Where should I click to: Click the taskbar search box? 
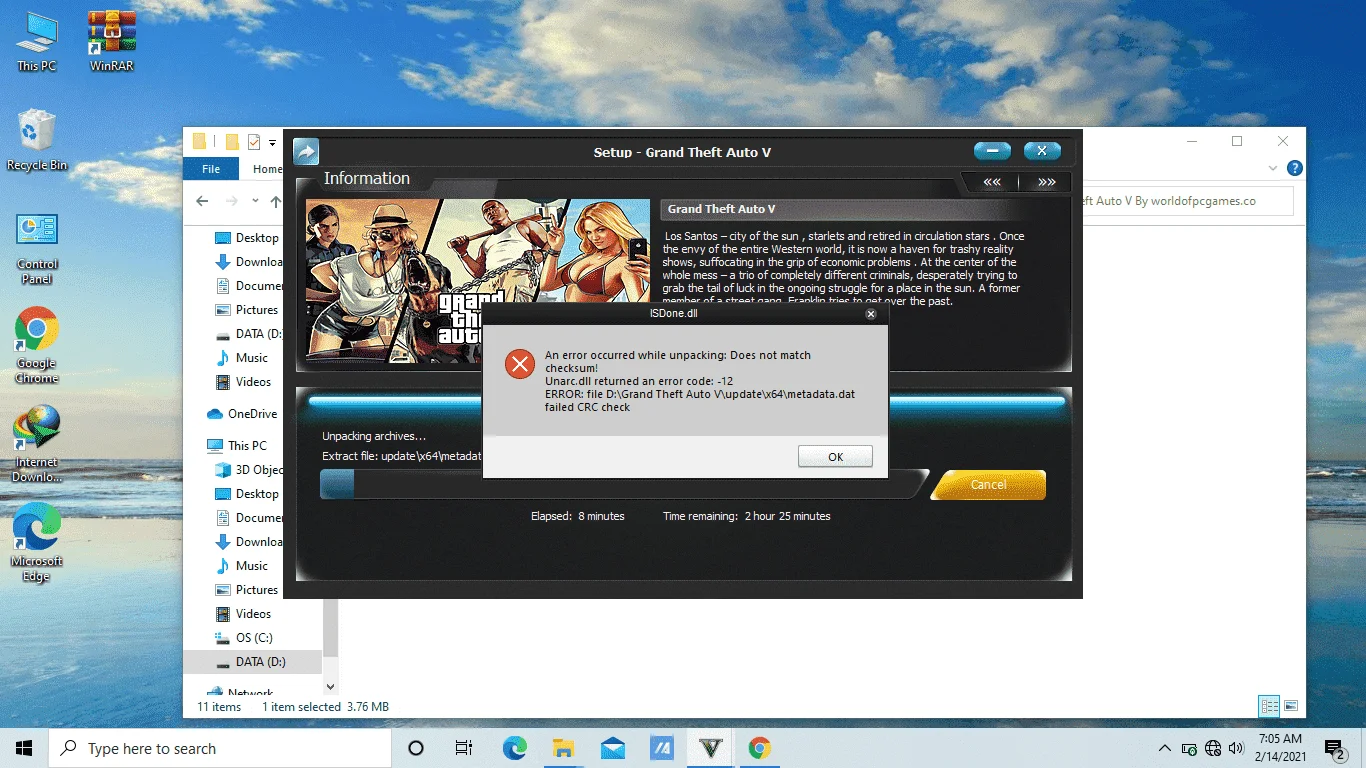pos(220,748)
